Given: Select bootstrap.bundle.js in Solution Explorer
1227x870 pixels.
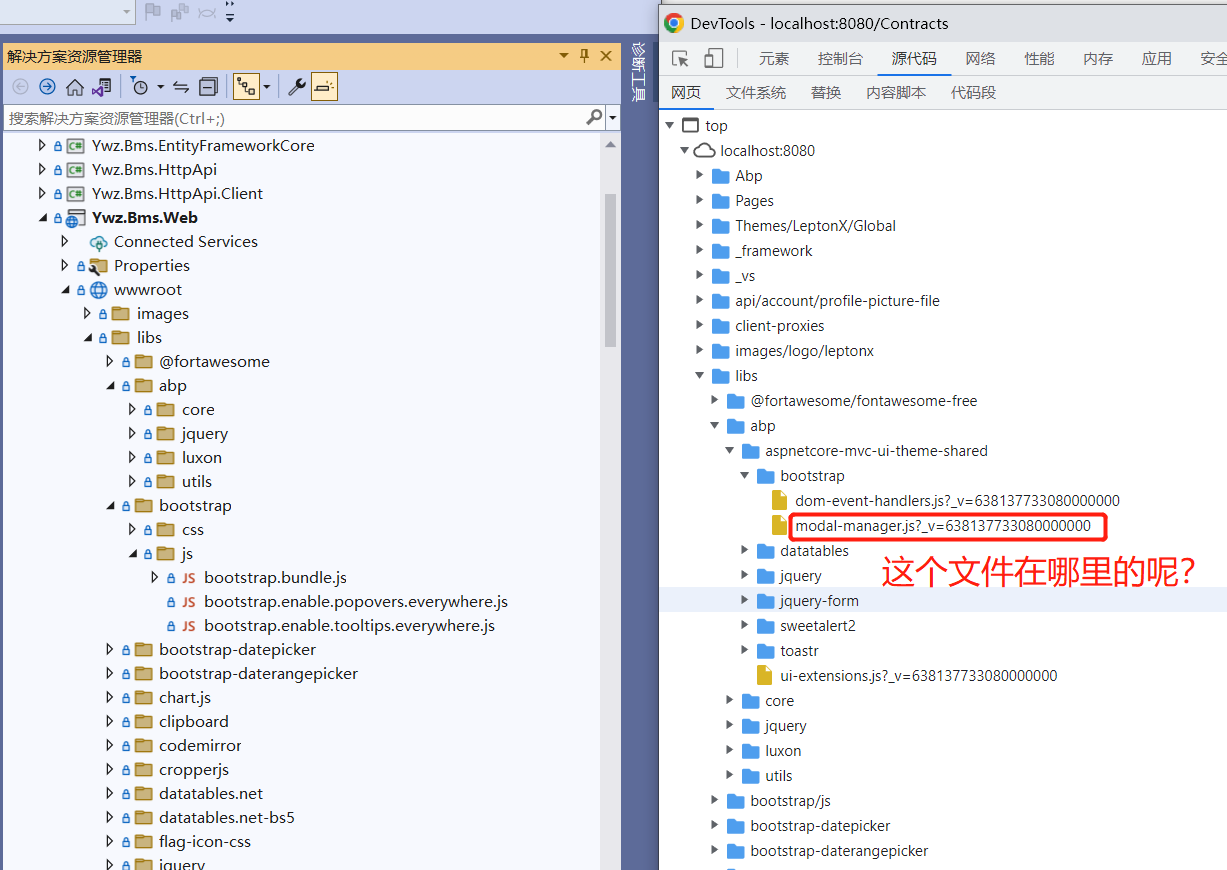Looking at the screenshot, I should (275, 578).
